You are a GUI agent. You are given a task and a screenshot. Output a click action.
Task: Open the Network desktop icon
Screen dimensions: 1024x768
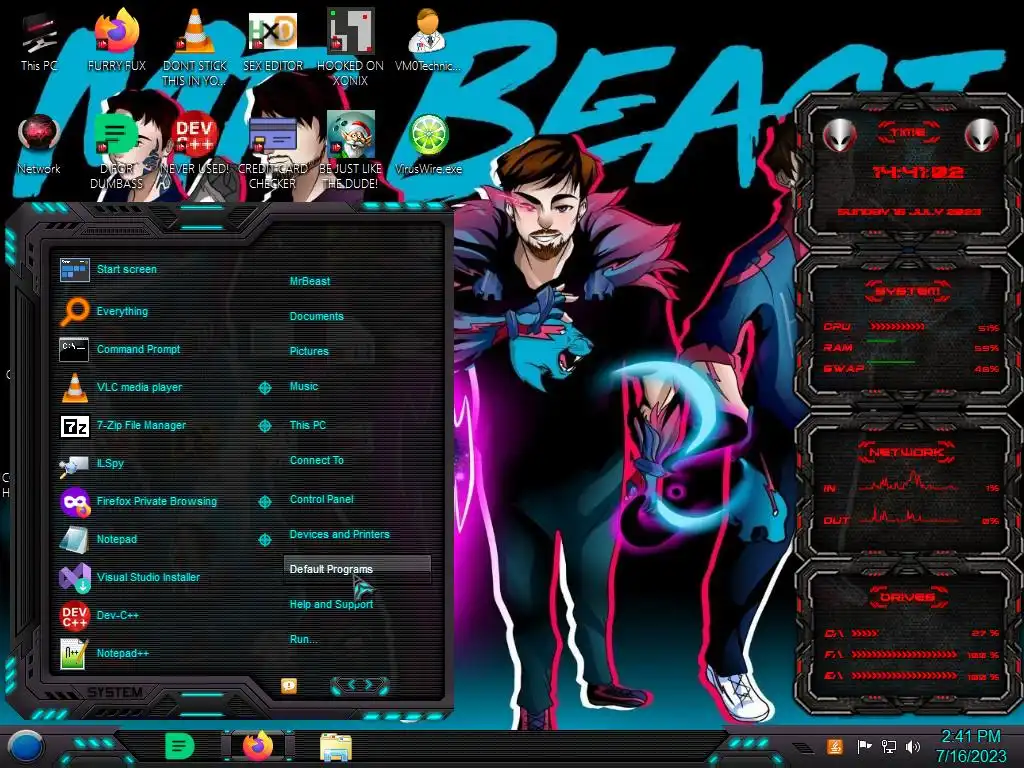click(39, 146)
